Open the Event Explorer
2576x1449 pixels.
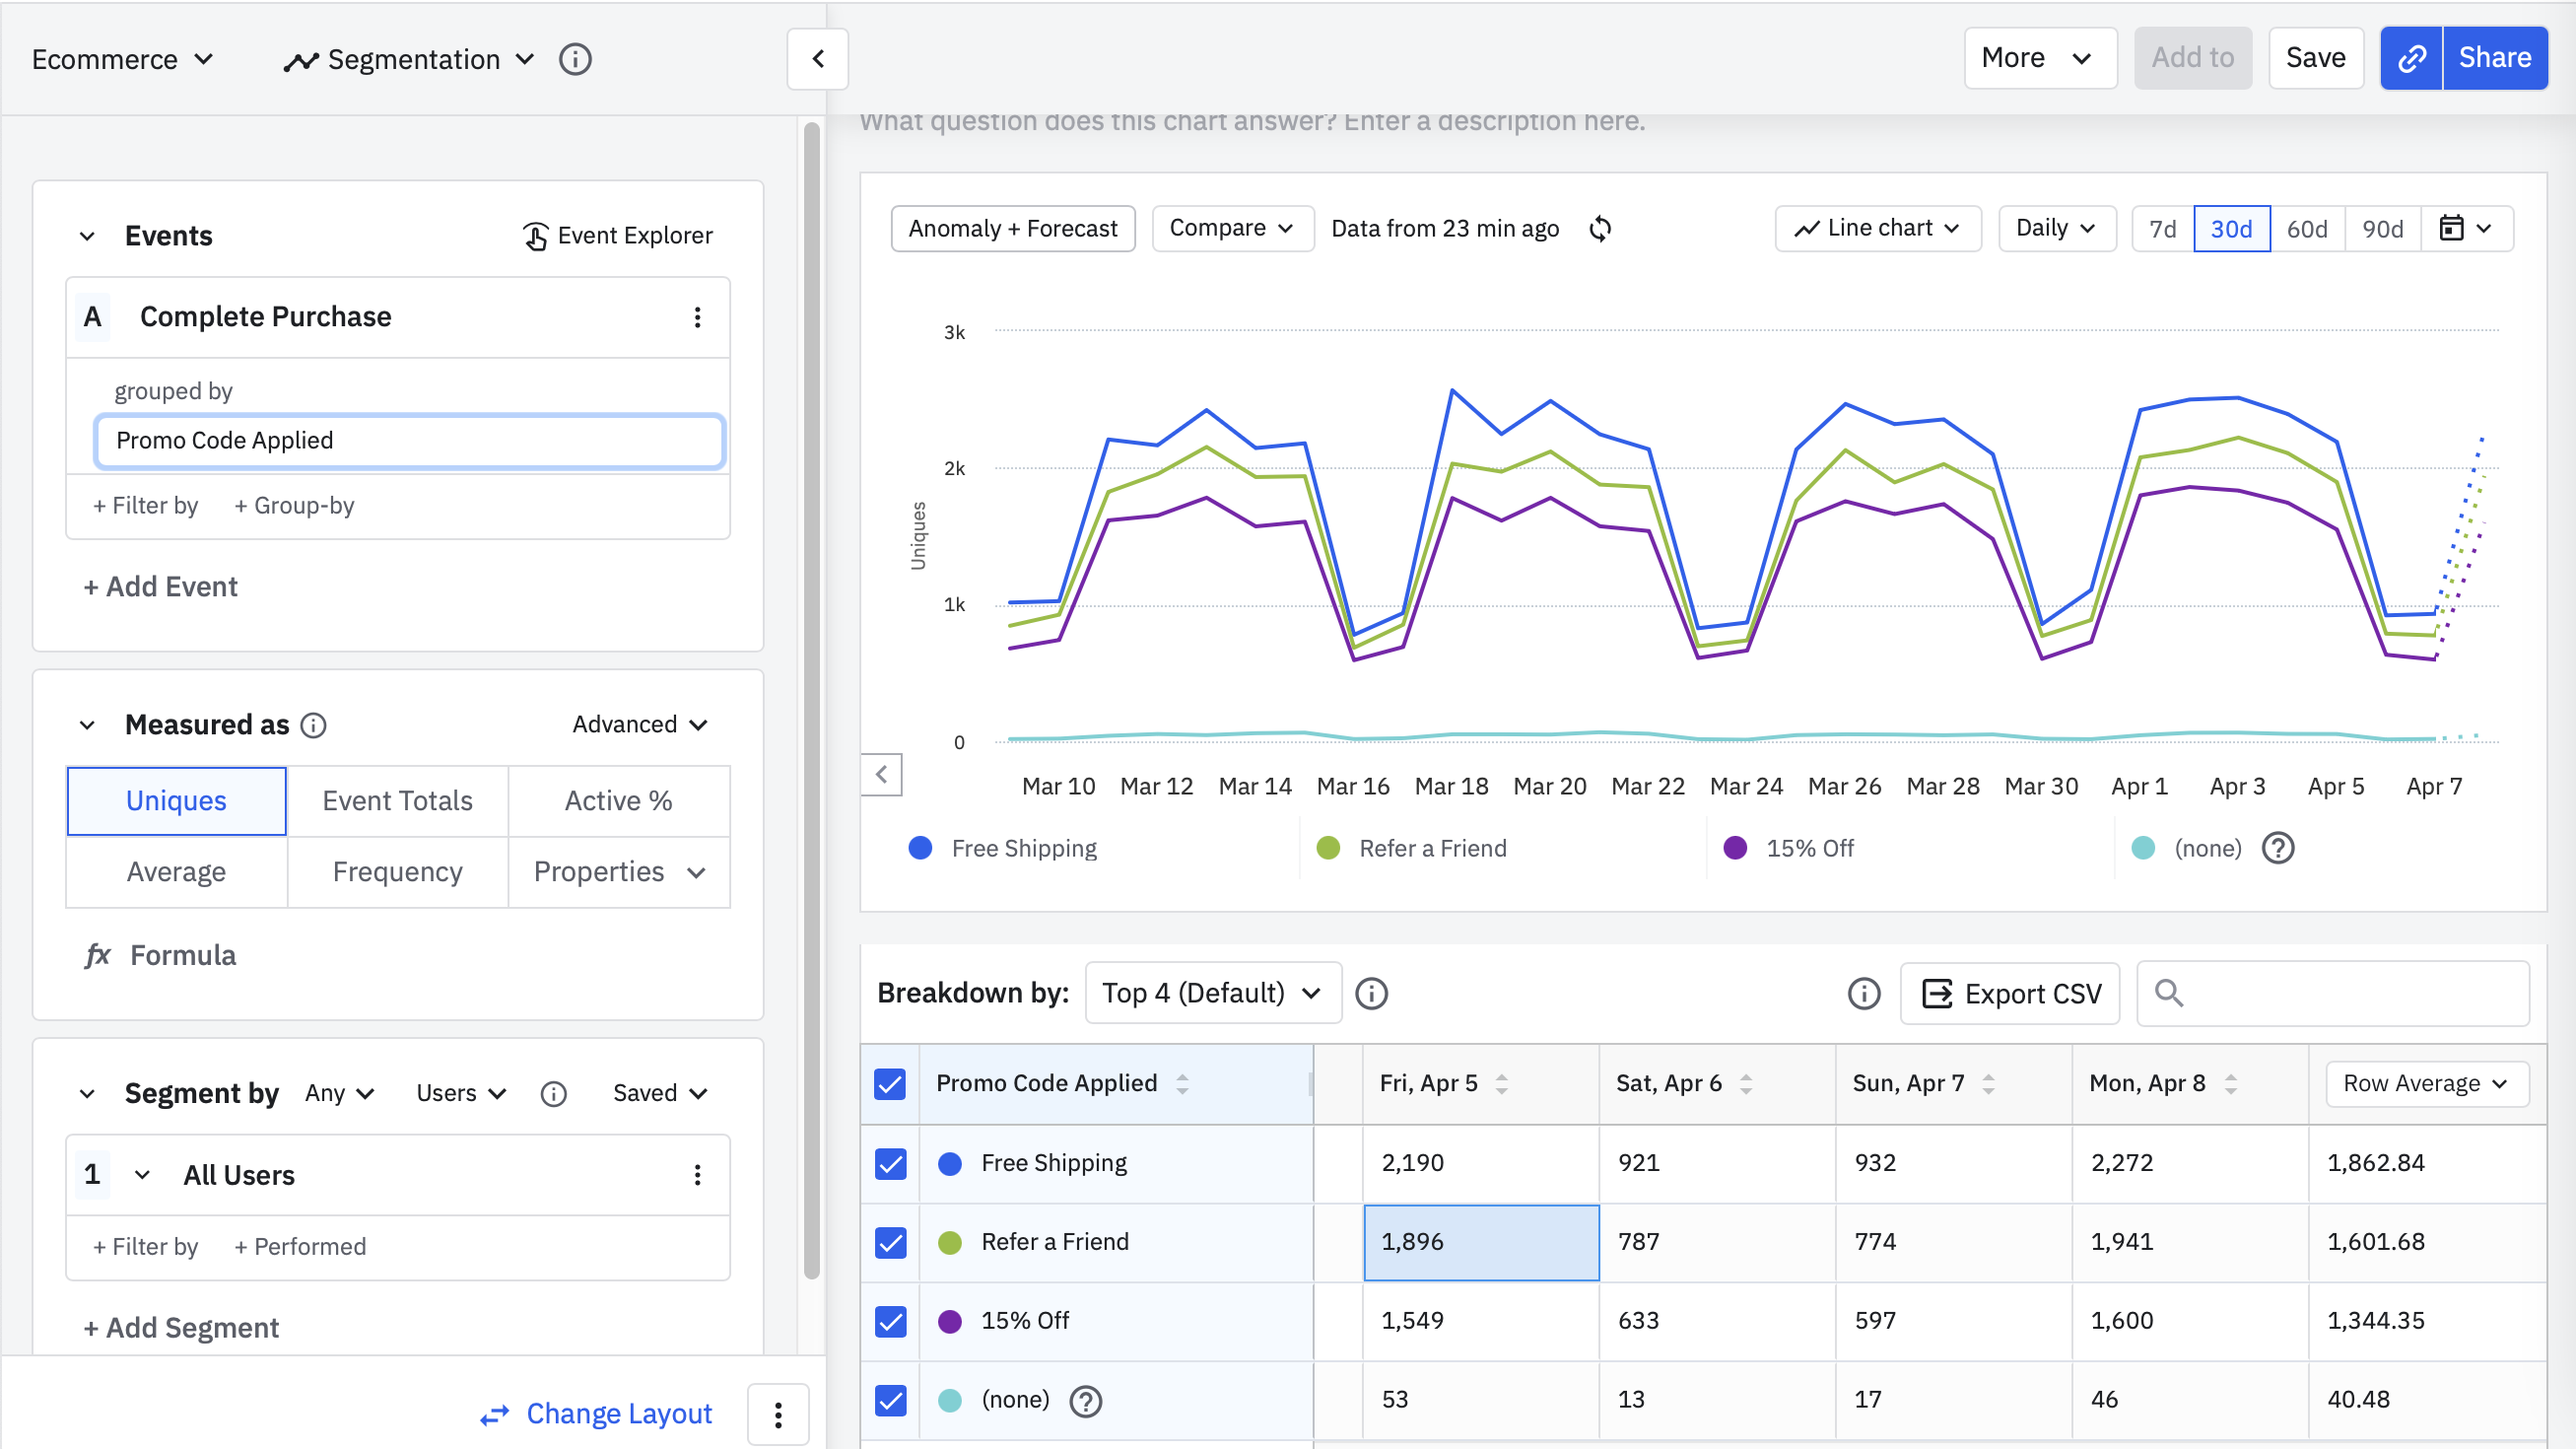[x=617, y=236]
